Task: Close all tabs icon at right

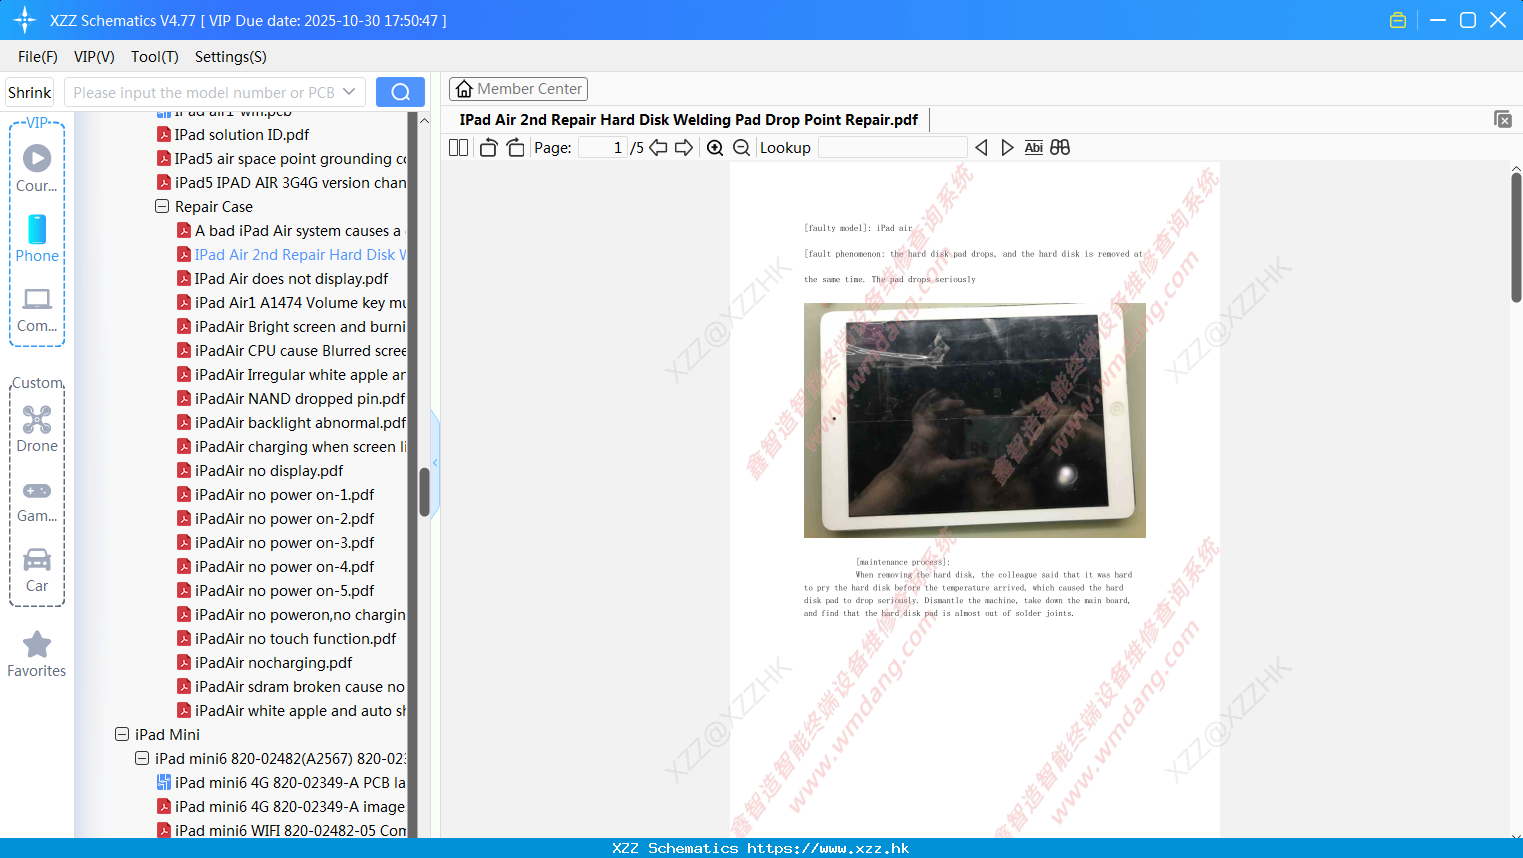Action: [x=1503, y=119]
